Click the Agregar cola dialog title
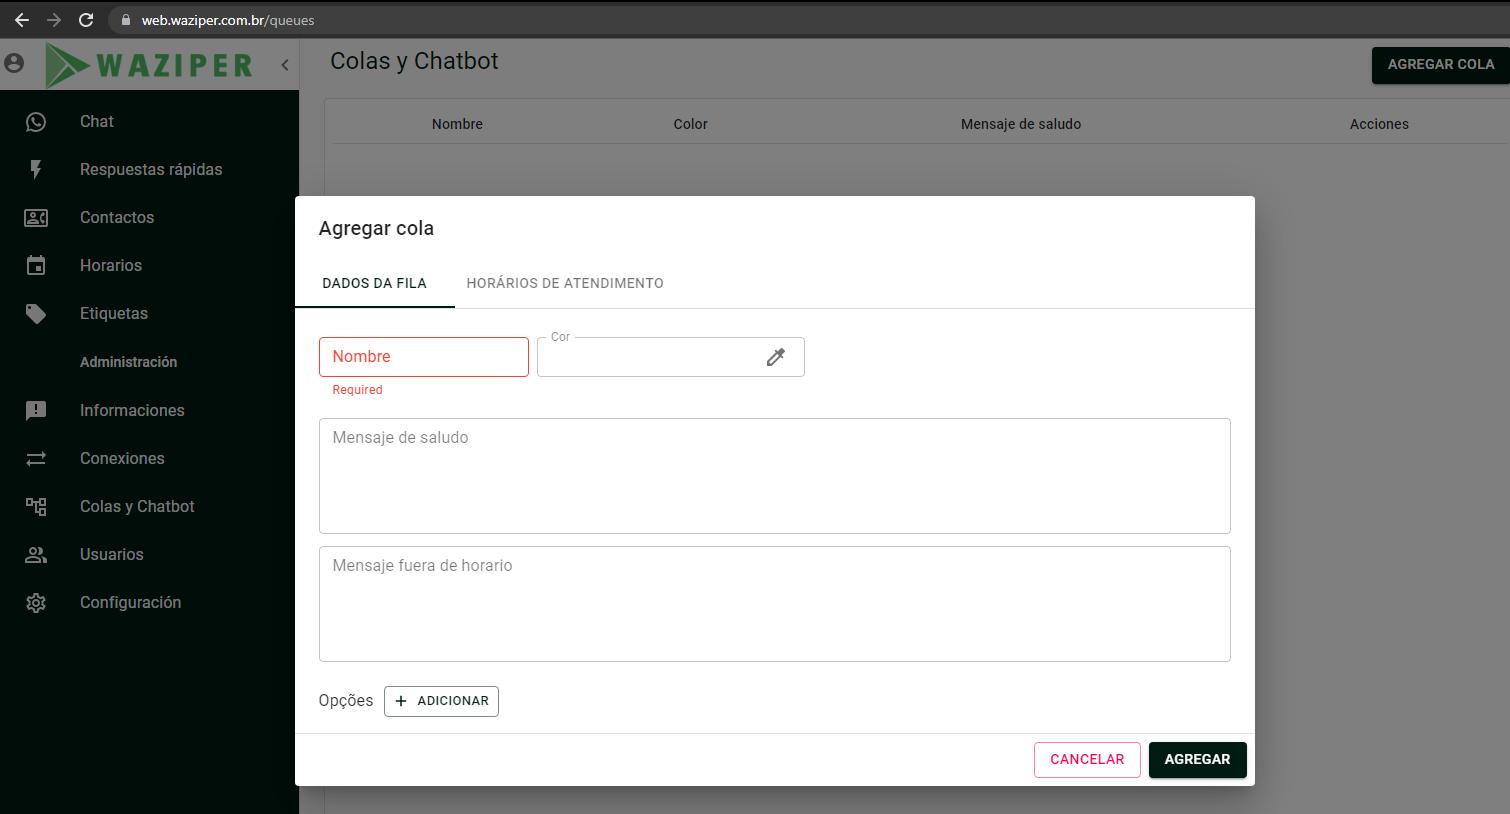 pos(376,229)
